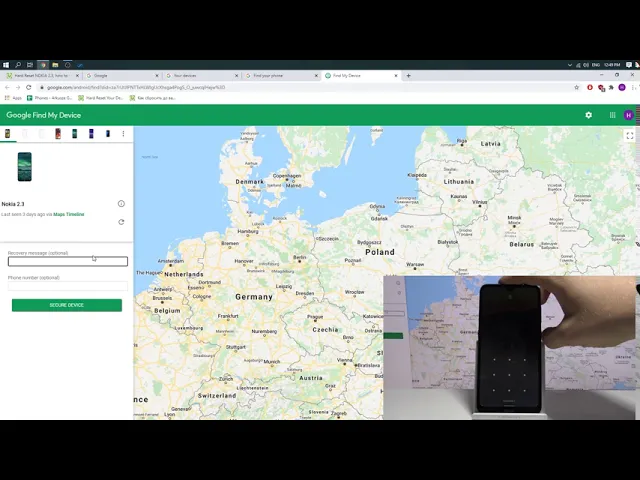Click the Switzerland label on map
This screenshot has width=640, height=480.
coord(217,396)
